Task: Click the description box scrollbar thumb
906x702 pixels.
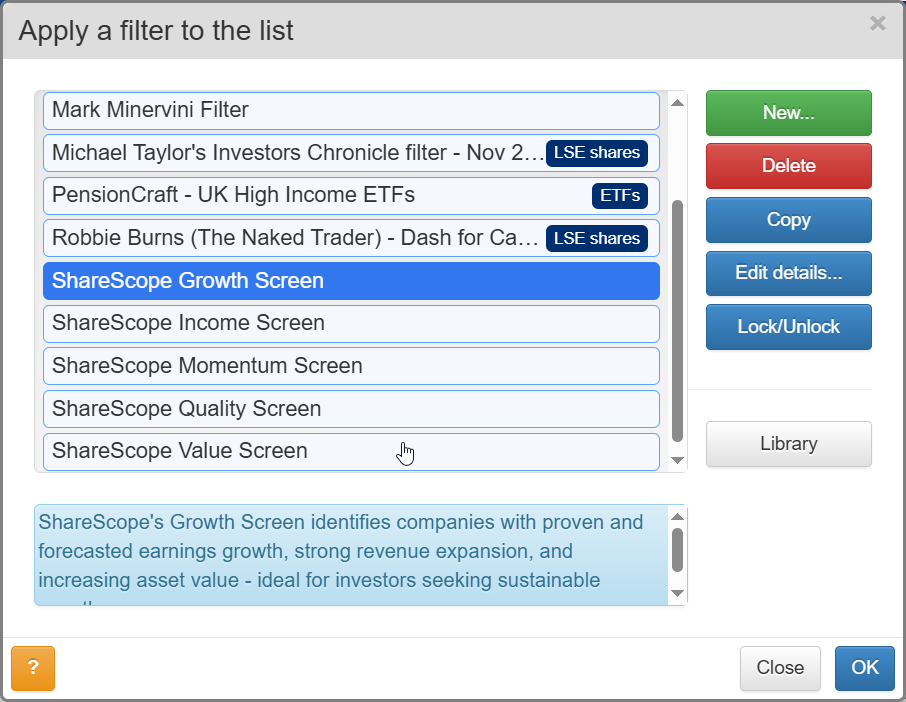Action: click(678, 550)
